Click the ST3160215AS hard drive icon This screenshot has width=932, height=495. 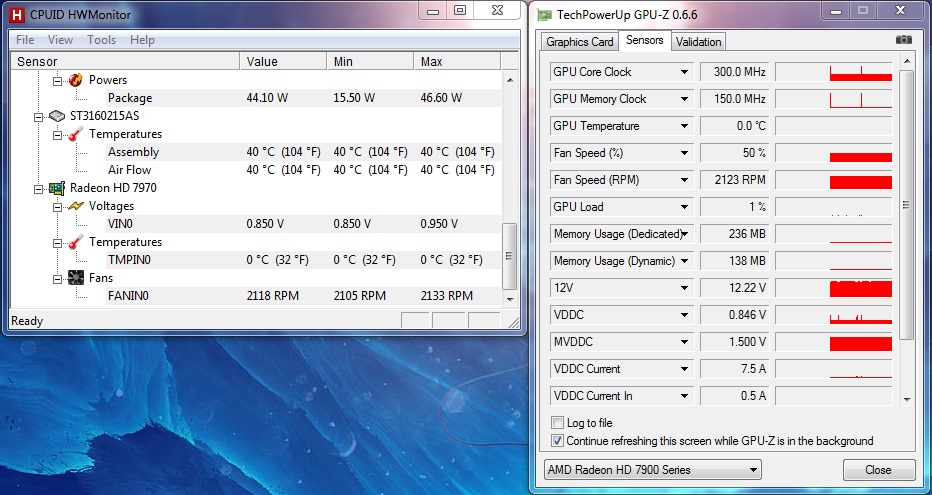[x=56, y=116]
